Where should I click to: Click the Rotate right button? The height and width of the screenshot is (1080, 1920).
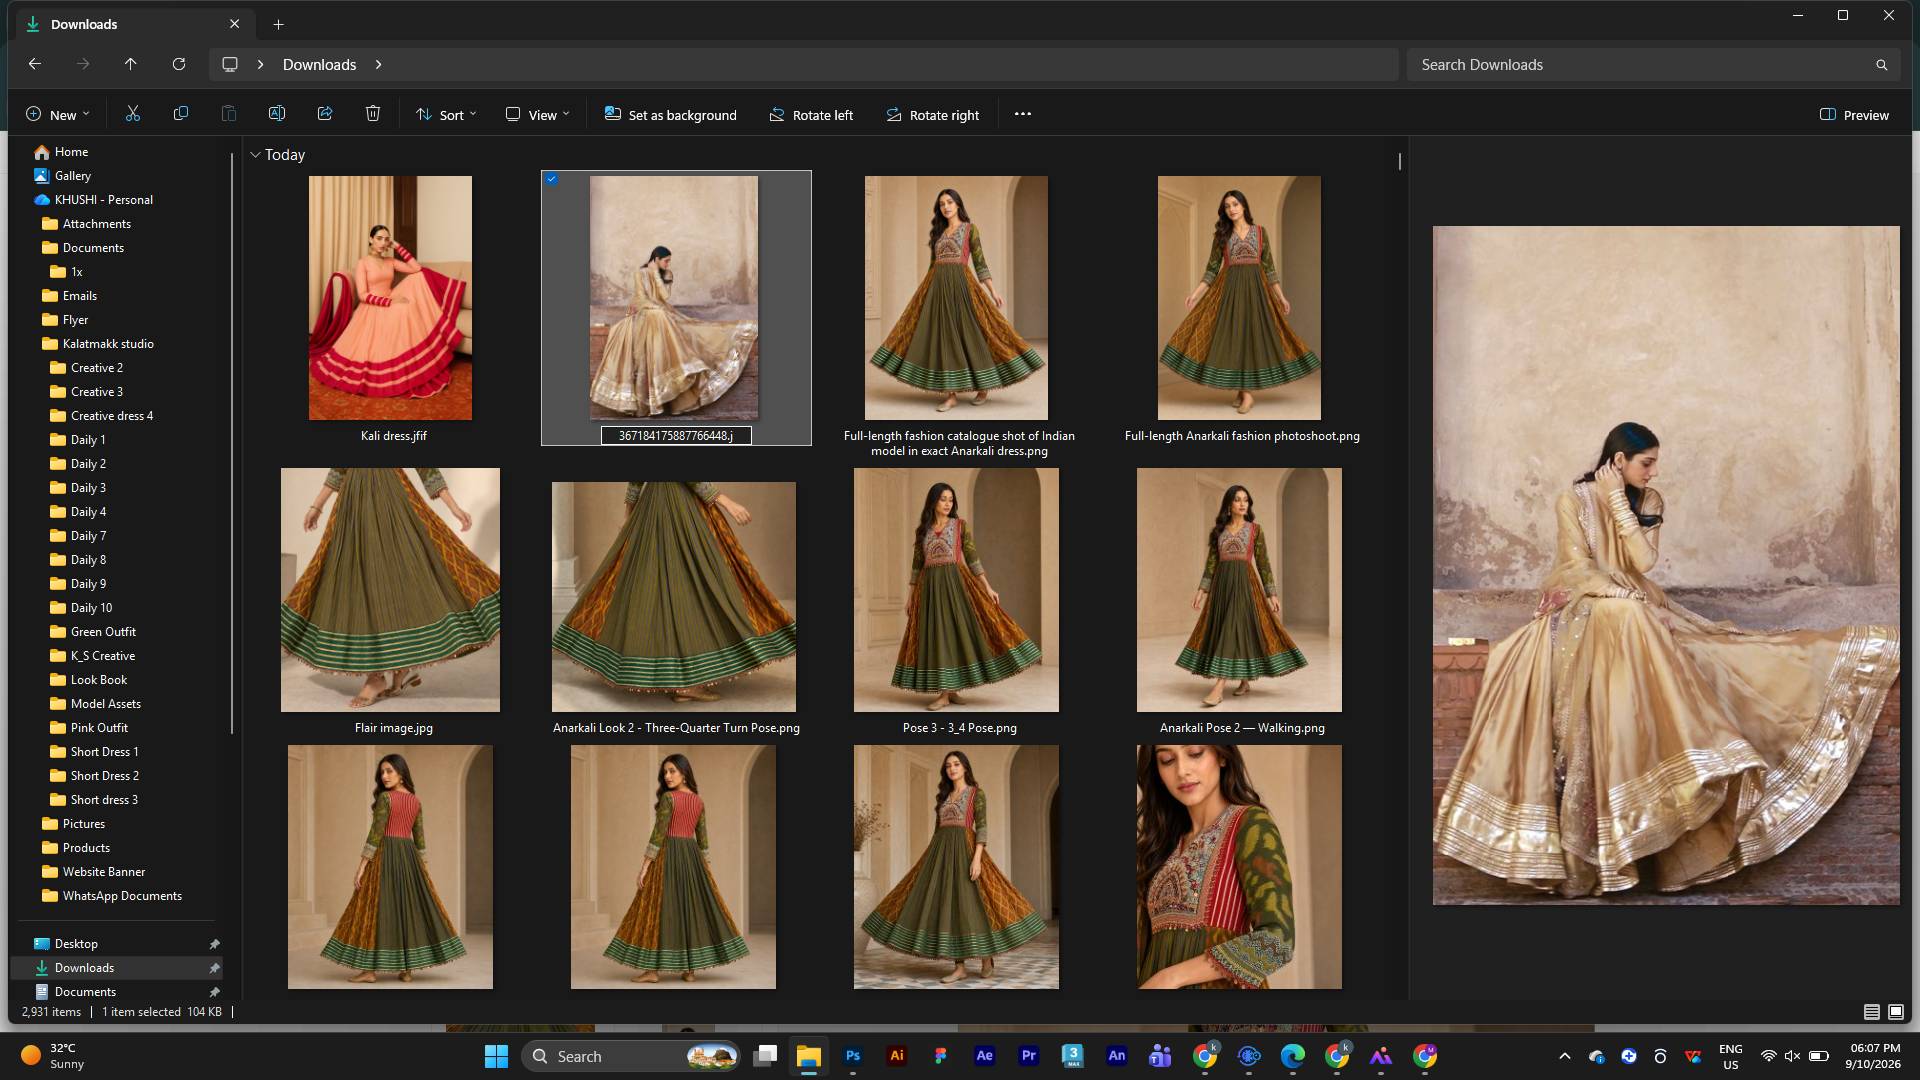click(933, 115)
